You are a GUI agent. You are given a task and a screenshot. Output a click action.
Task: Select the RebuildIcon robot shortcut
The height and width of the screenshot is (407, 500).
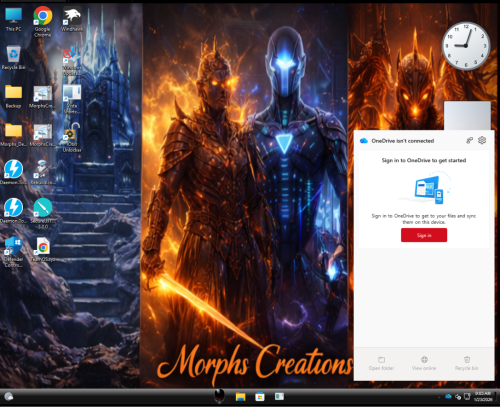43,172
